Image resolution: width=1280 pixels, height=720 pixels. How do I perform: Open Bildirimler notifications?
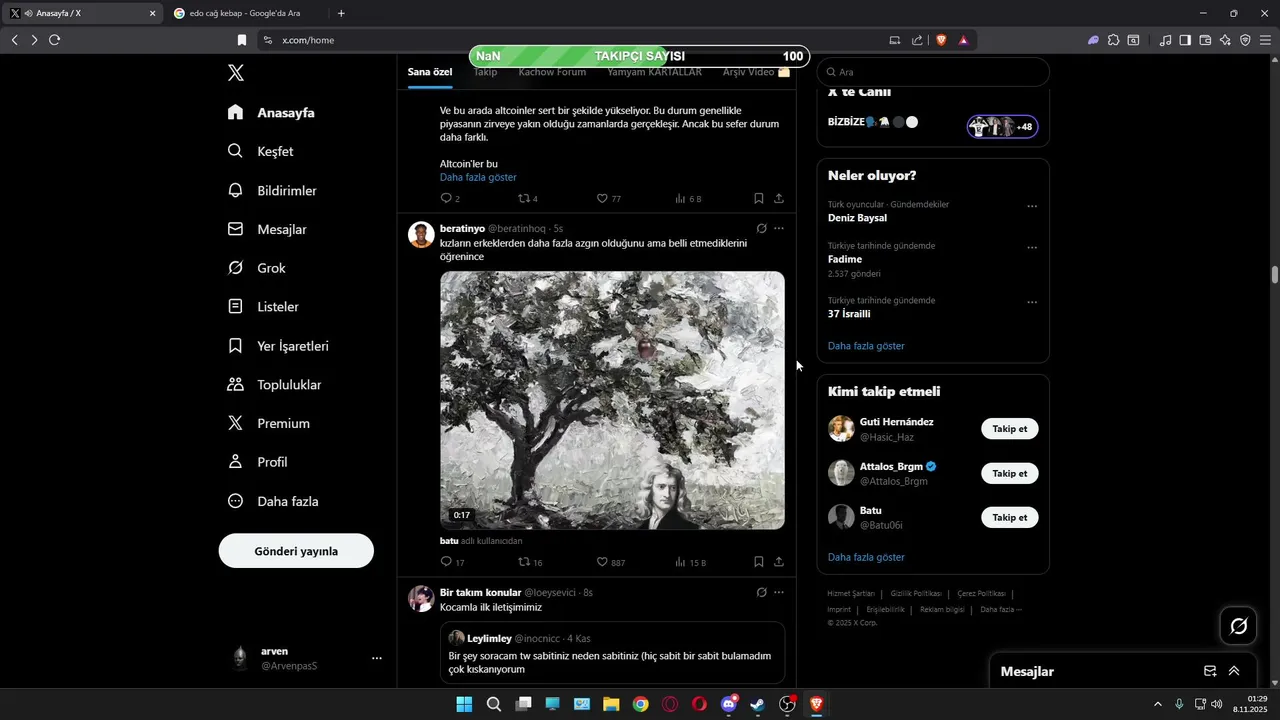pos(271,190)
